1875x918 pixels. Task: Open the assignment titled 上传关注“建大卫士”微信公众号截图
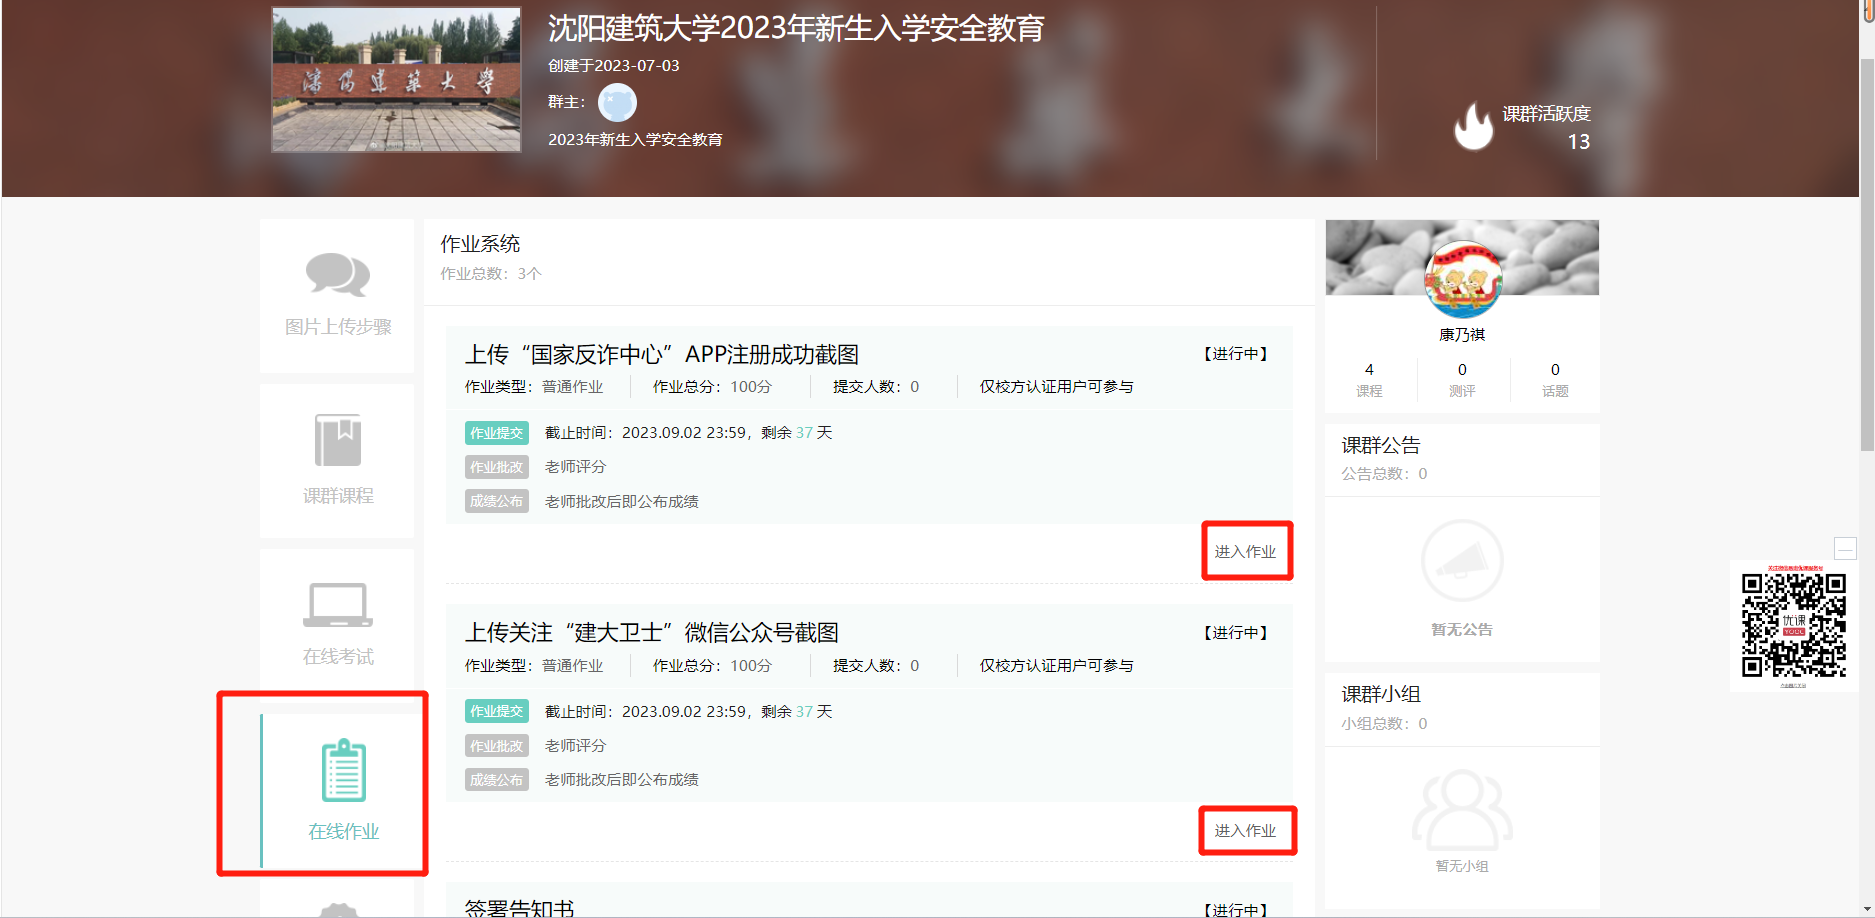coord(652,633)
